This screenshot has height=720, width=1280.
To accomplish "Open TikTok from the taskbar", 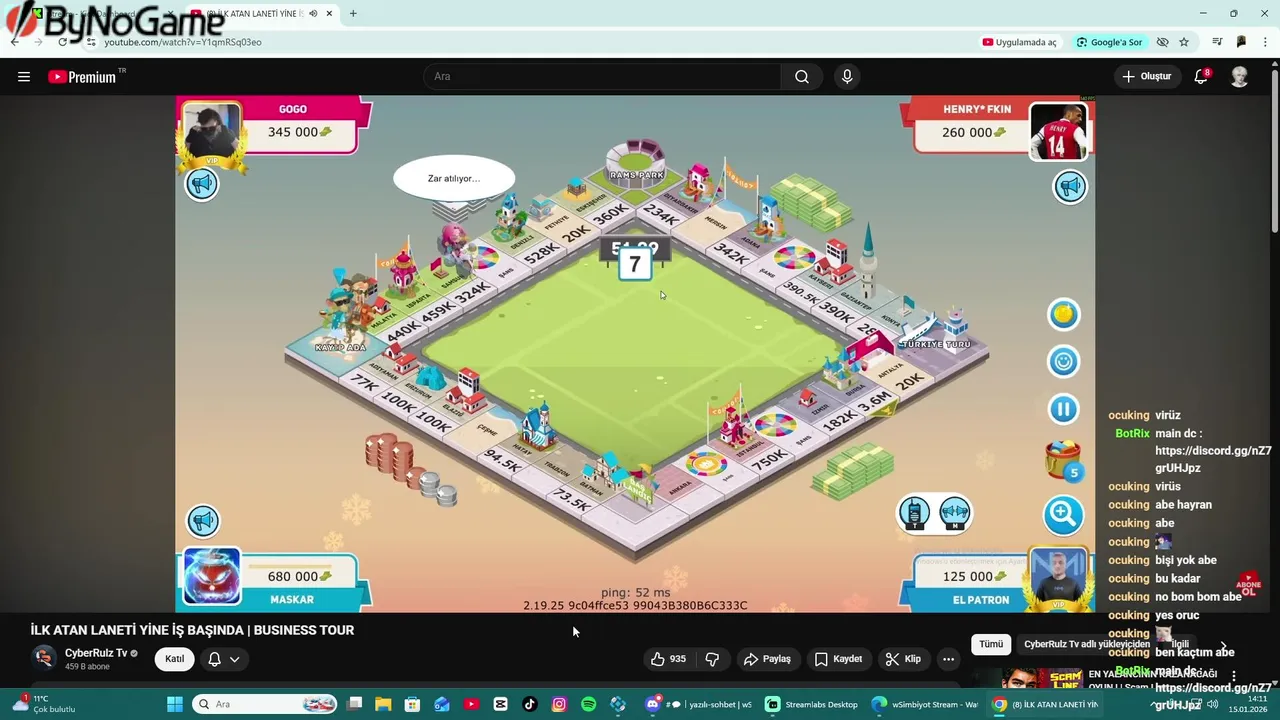I will (530, 704).
